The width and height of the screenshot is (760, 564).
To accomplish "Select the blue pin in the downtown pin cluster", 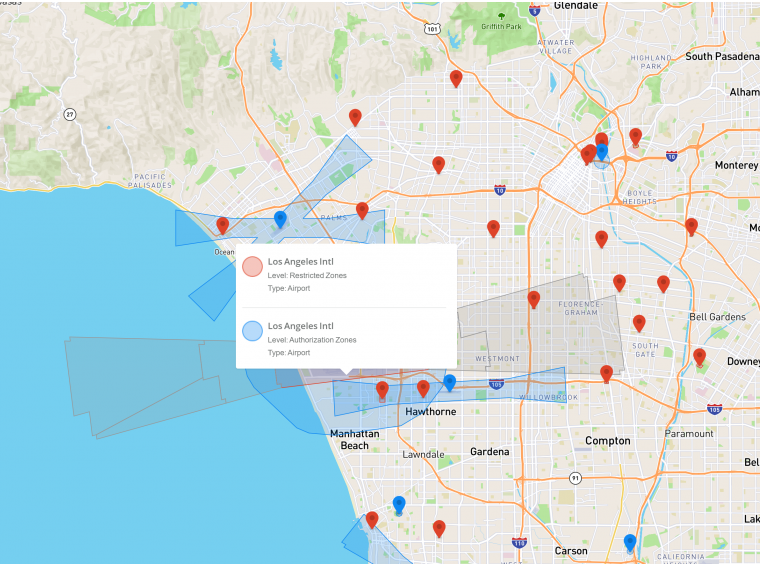I will coord(602,152).
